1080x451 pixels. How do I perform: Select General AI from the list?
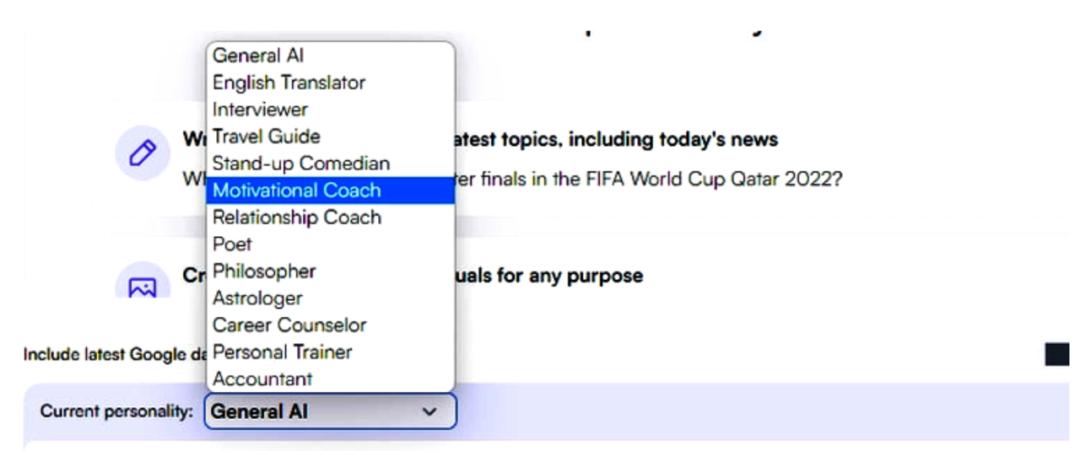(258, 56)
